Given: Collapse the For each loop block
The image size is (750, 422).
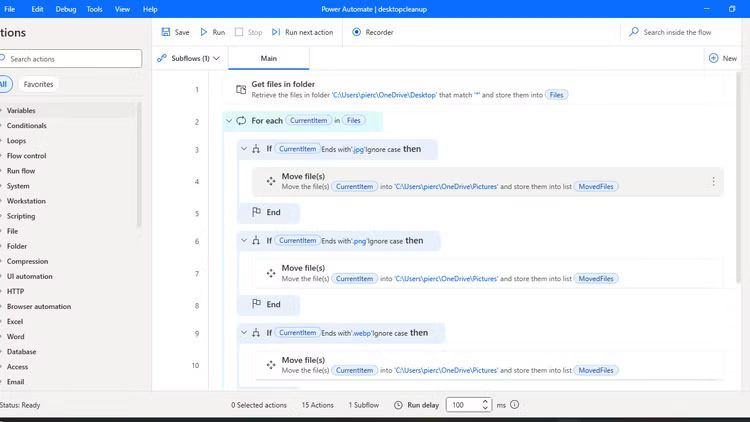Looking at the screenshot, I should (229, 121).
